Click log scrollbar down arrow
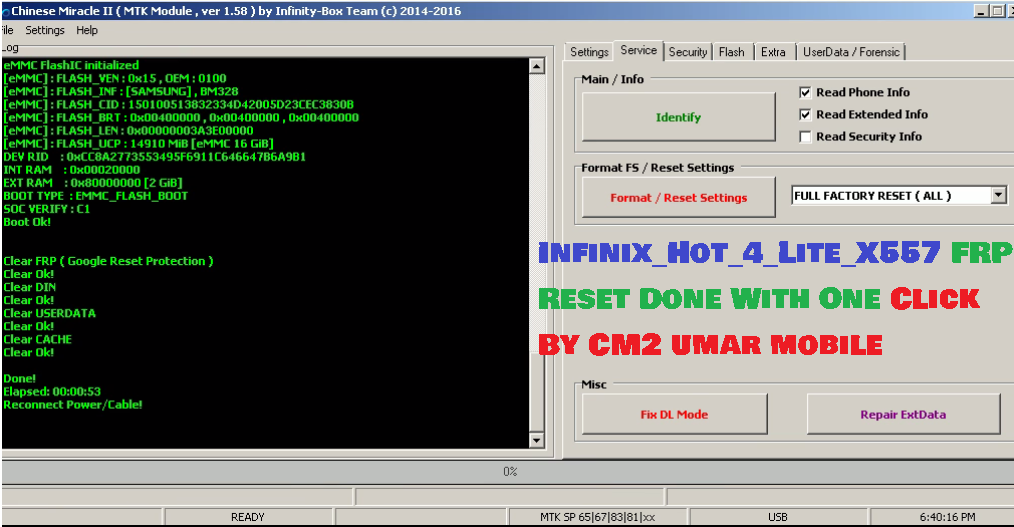This screenshot has height=527, width=1014. [x=536, y=440]
